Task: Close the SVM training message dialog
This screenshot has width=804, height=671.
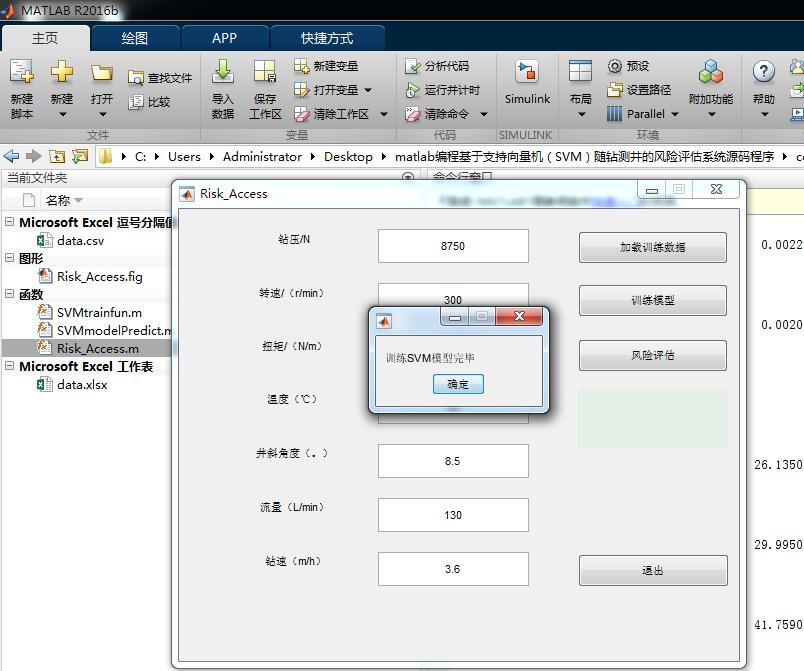Action: (519, 316)
